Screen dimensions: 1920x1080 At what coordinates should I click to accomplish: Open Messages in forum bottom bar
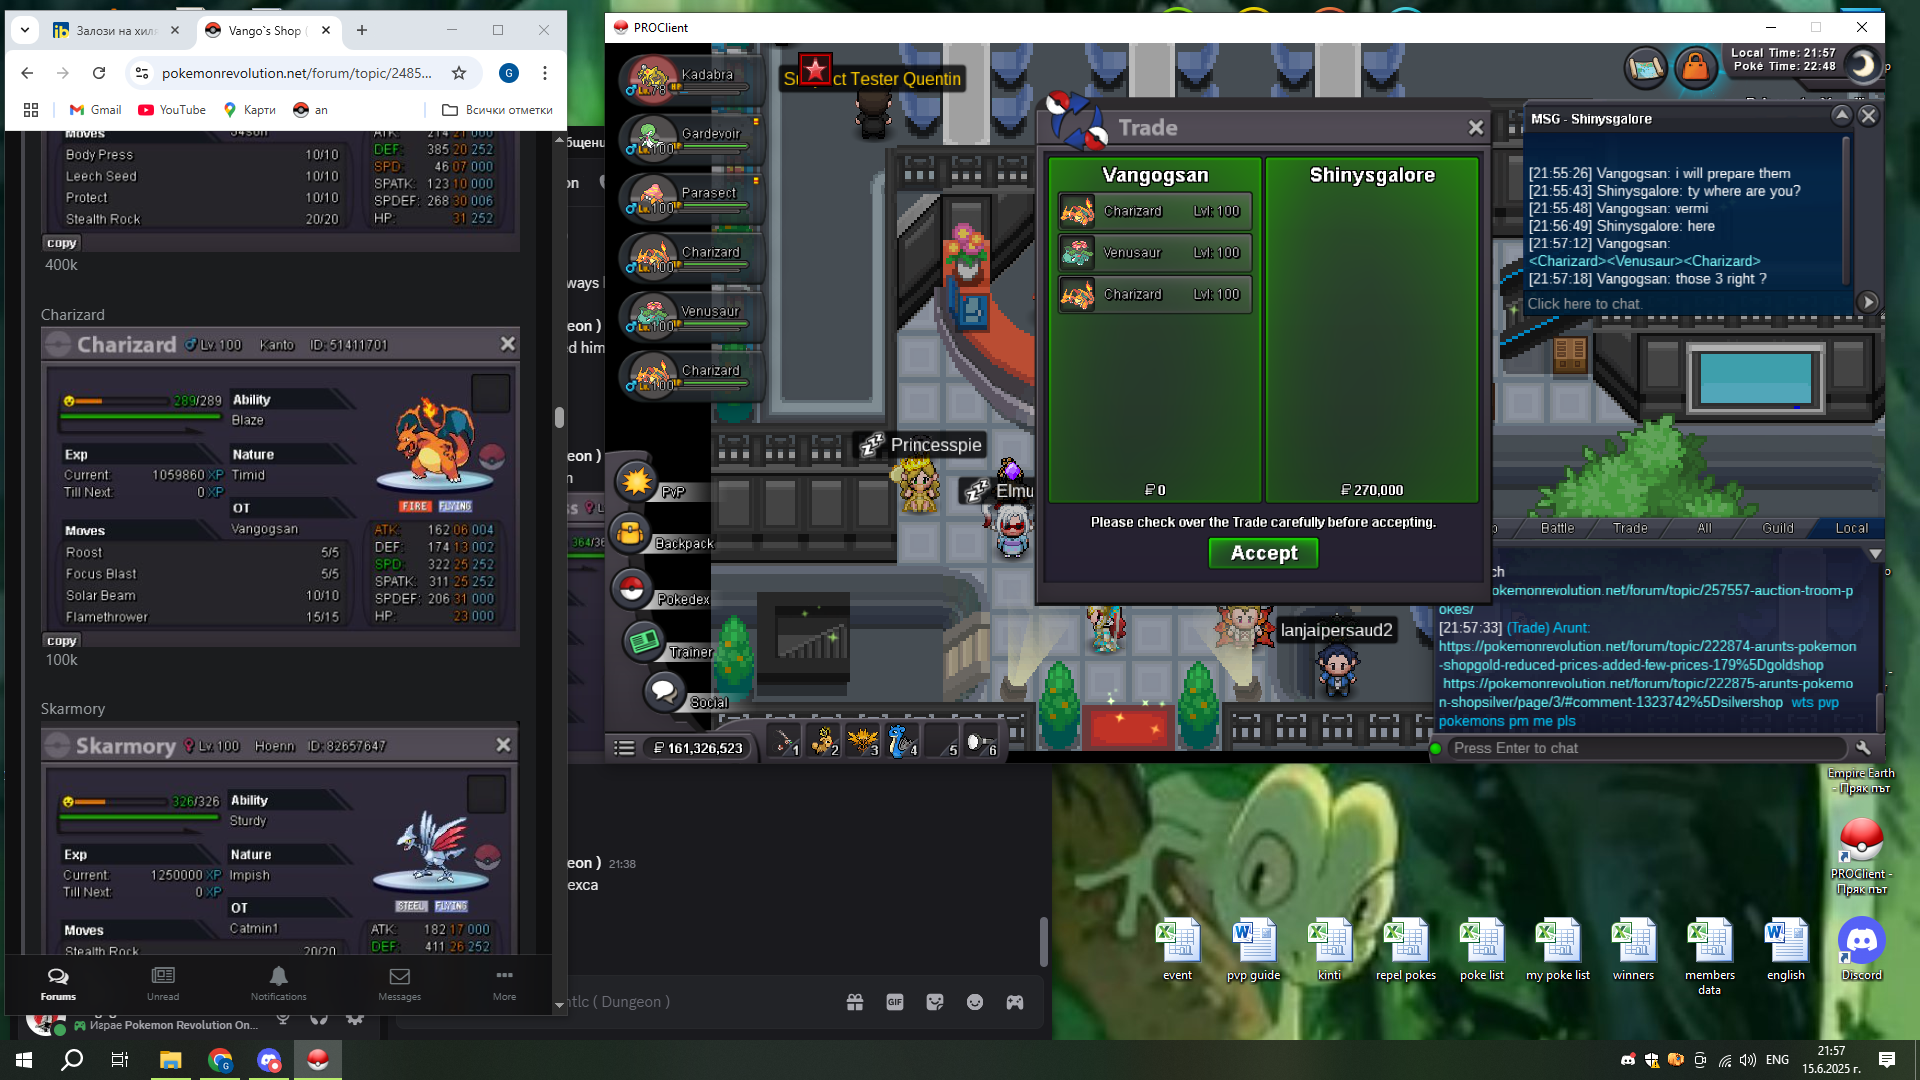pos(399,983)
